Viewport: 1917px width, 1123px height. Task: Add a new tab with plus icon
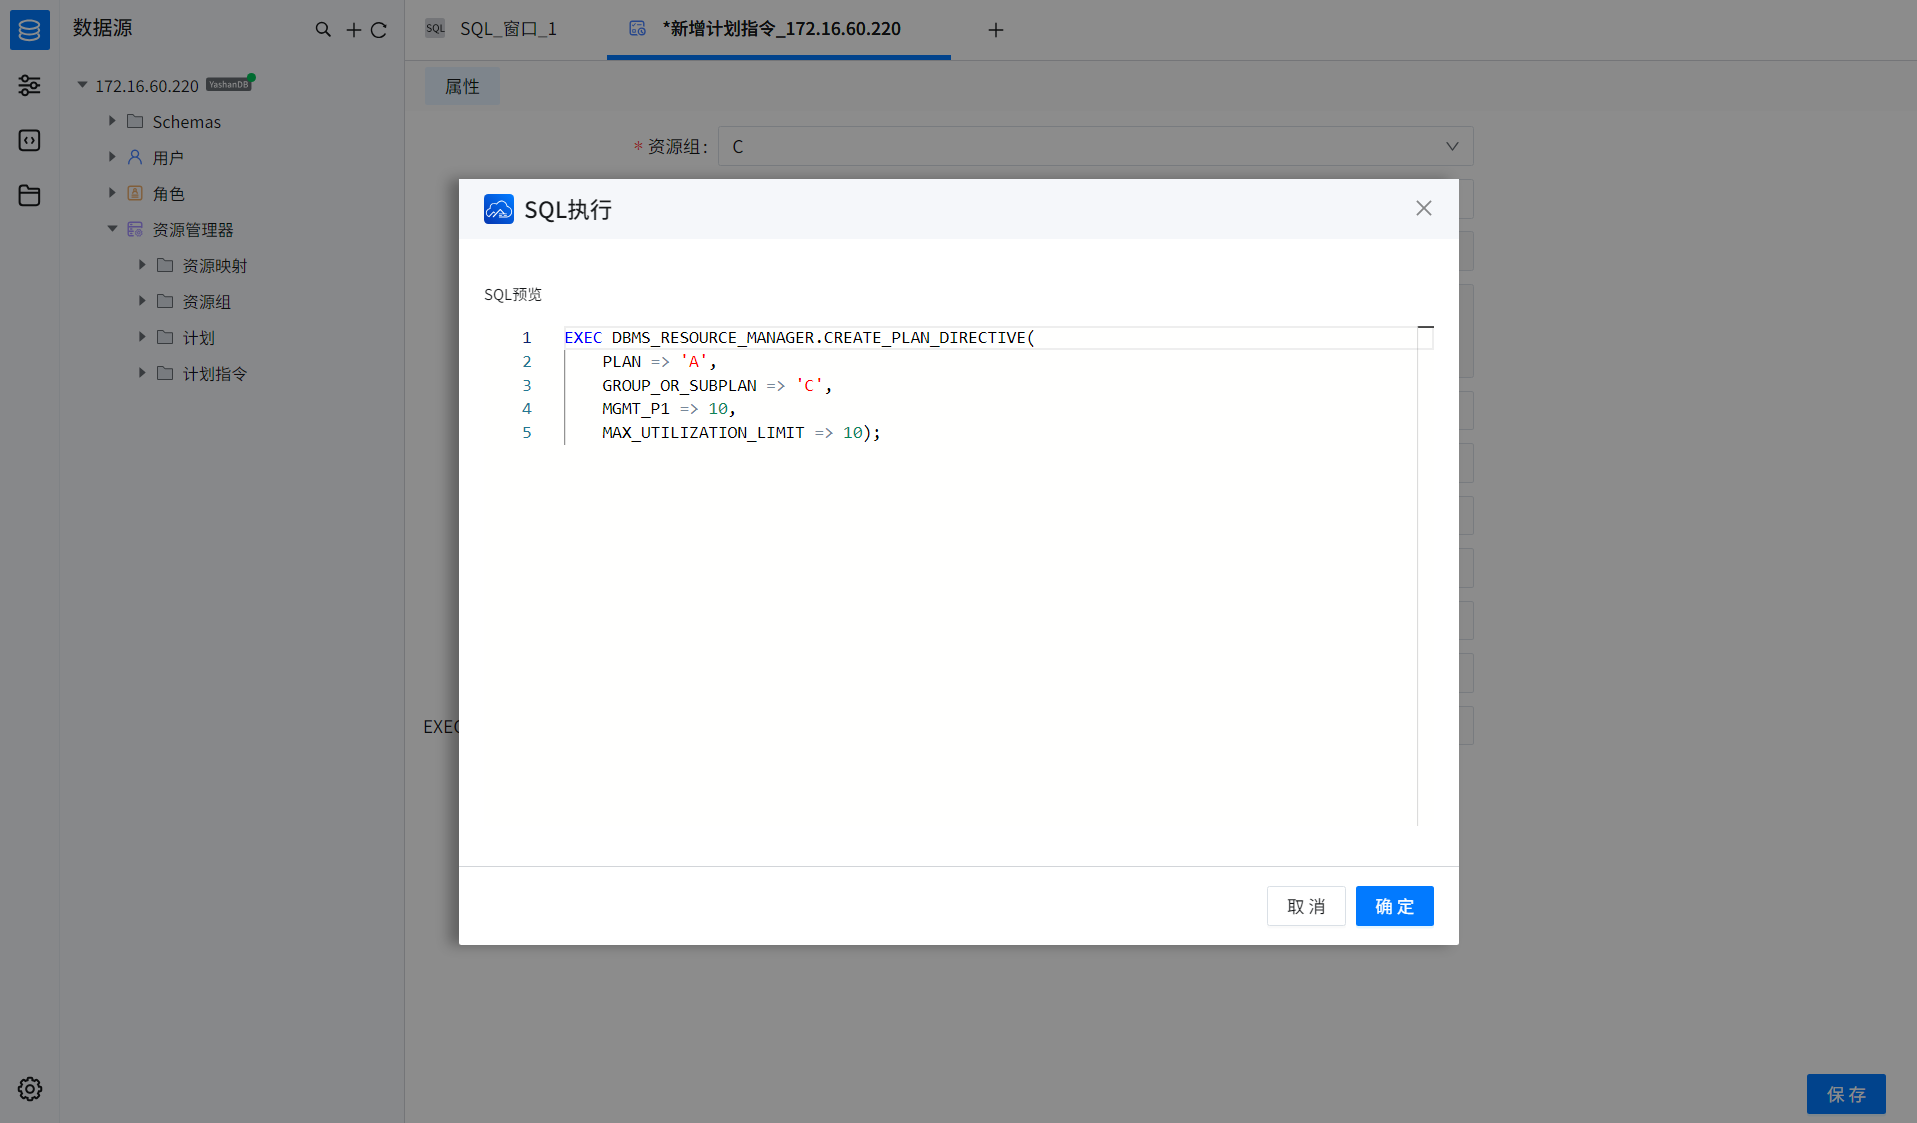click(x=996, y=30)
